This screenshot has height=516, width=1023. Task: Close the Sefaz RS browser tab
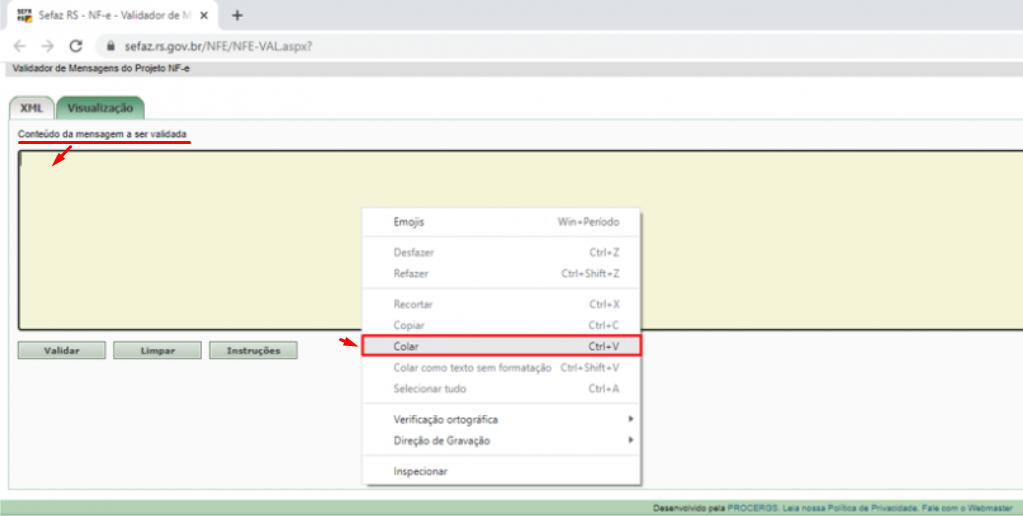pyautogui.click(x=205, y=16)
